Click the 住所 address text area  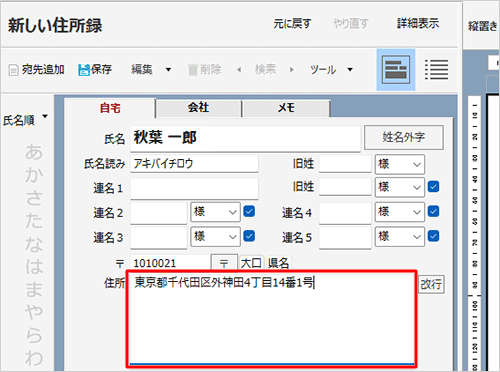click(x=272, y=319)
